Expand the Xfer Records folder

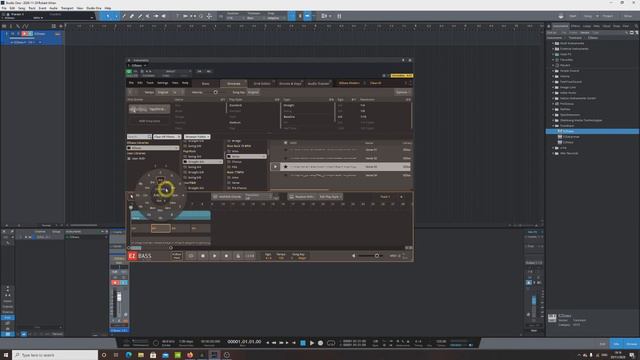point(553,153)
